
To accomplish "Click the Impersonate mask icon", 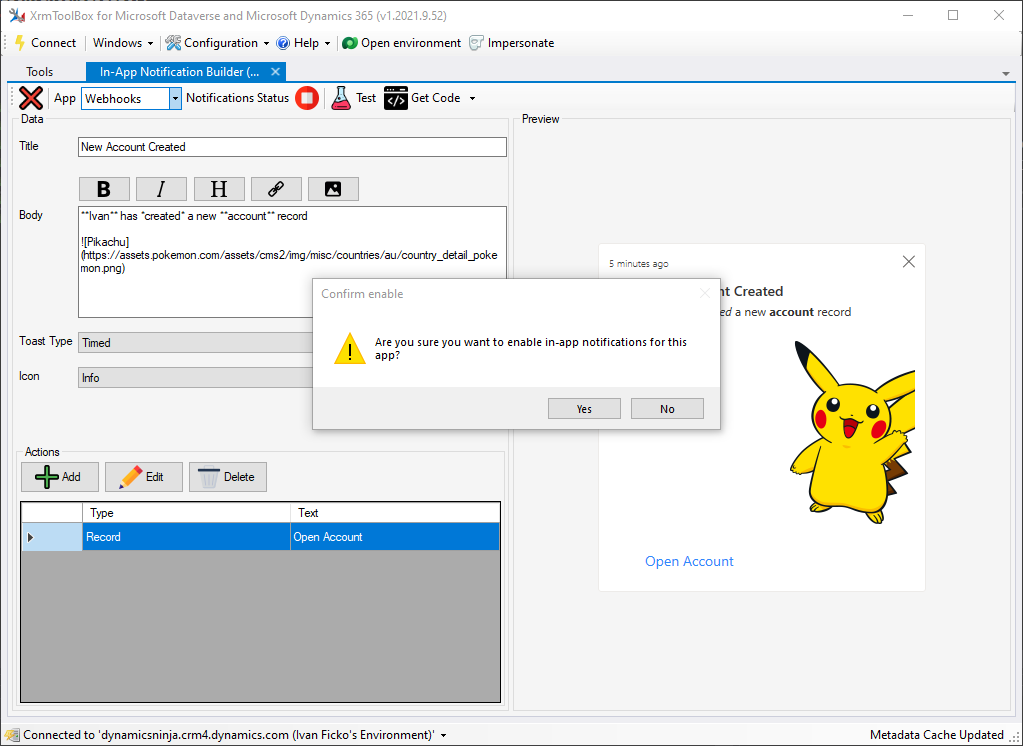I will (477, 43).
